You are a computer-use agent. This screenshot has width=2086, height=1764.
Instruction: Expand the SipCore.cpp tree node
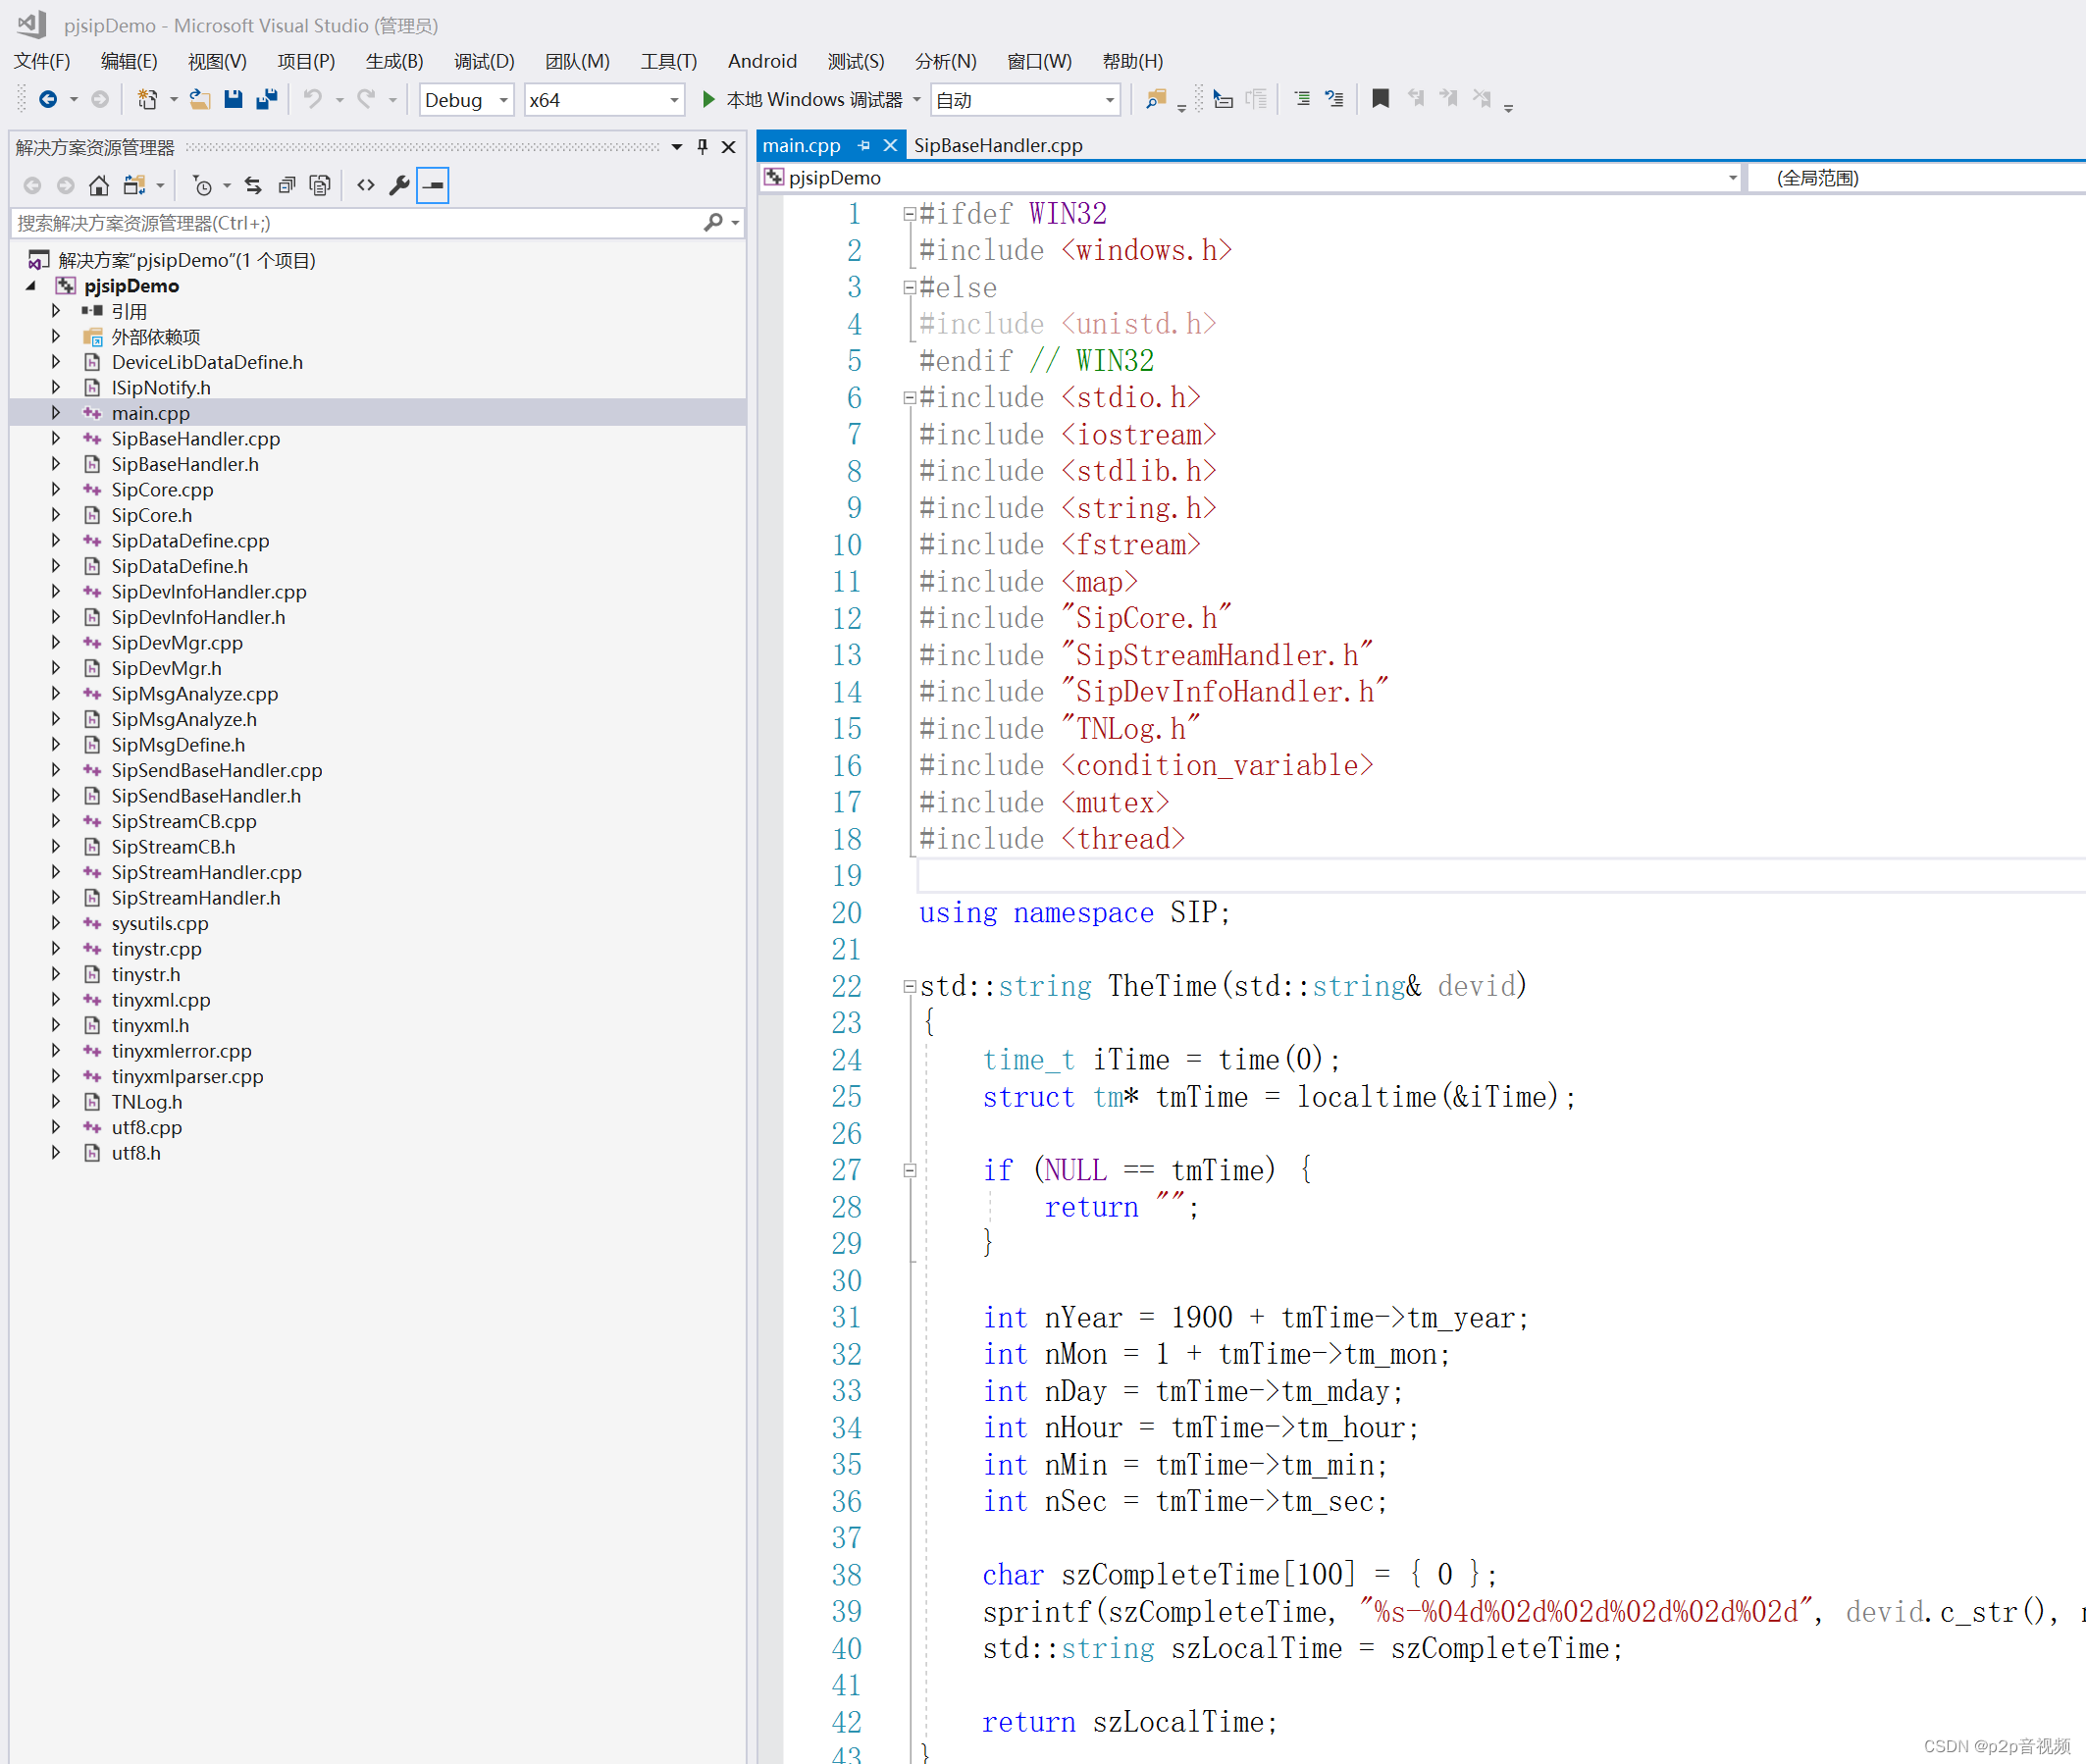point(56,490)
